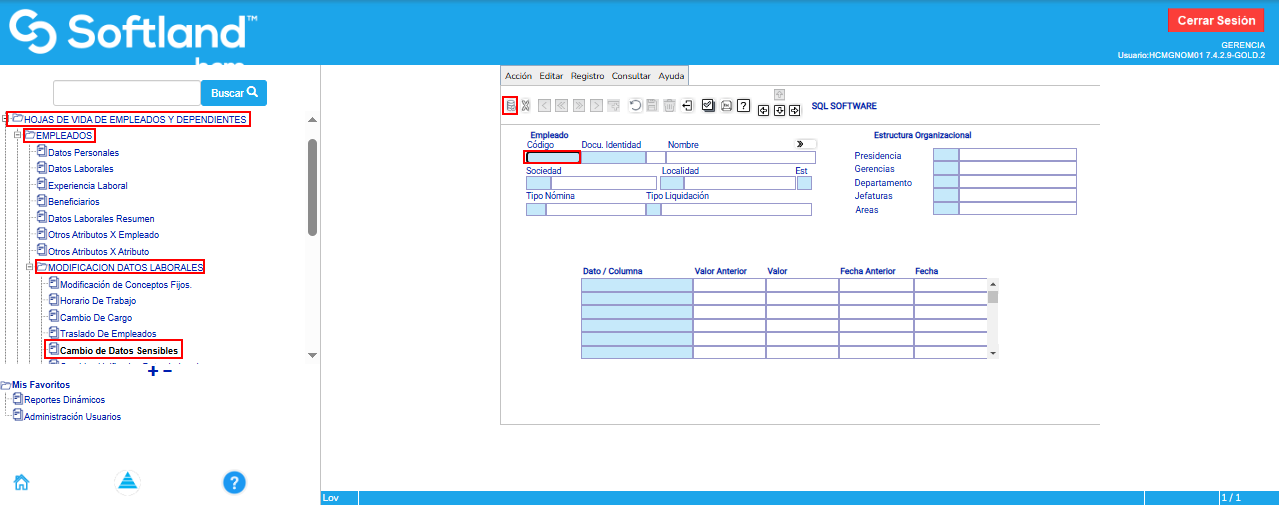Collapse the EMPLEADOS tree folder
1279x505 pixels.
(18, 135)
